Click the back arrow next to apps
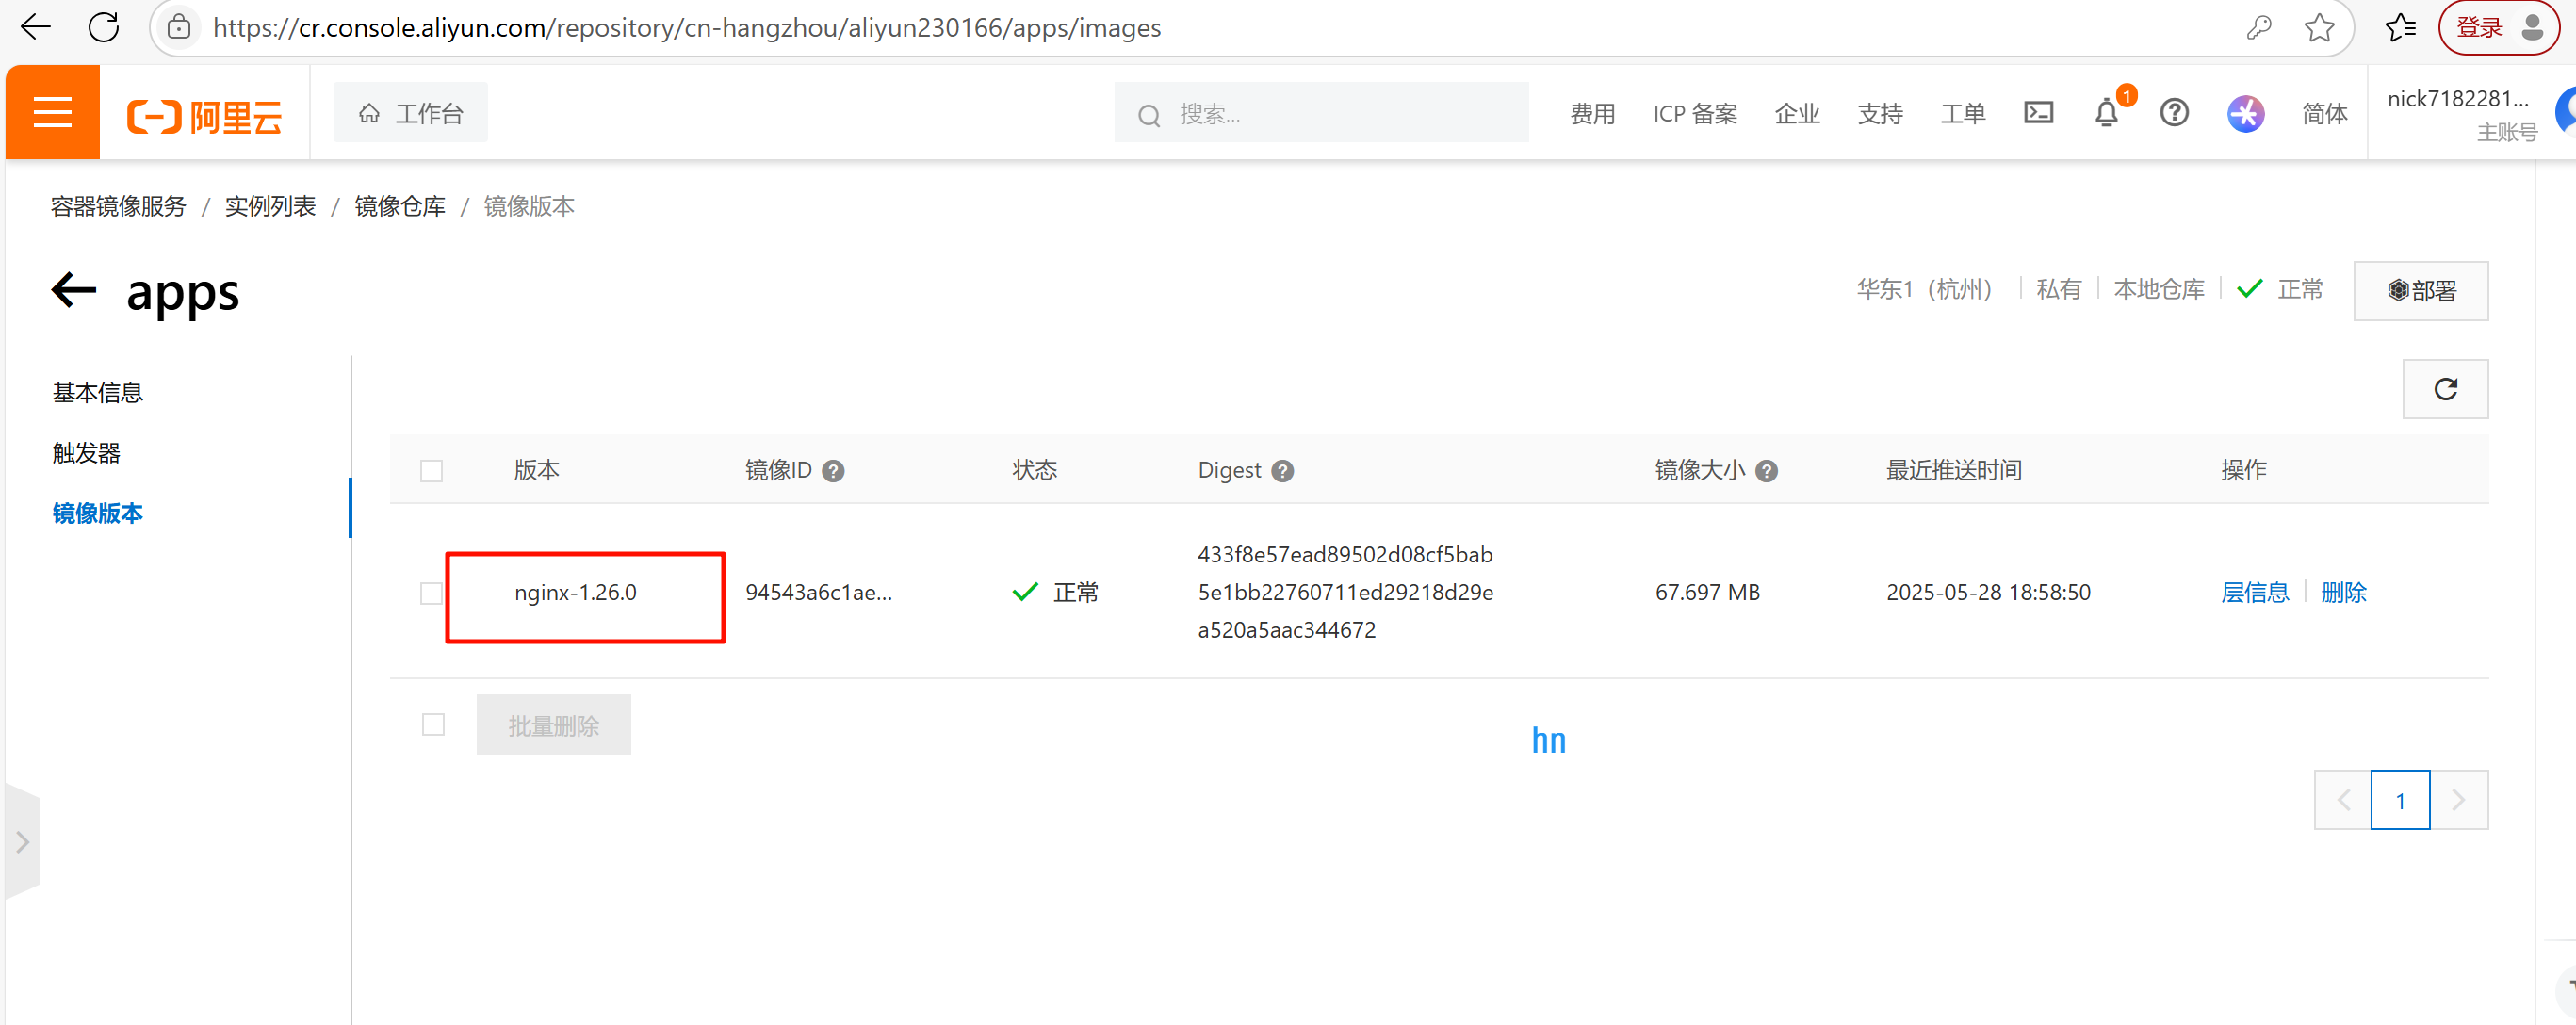Viewport: 2576px width, 1025px height. coord(74,291)
